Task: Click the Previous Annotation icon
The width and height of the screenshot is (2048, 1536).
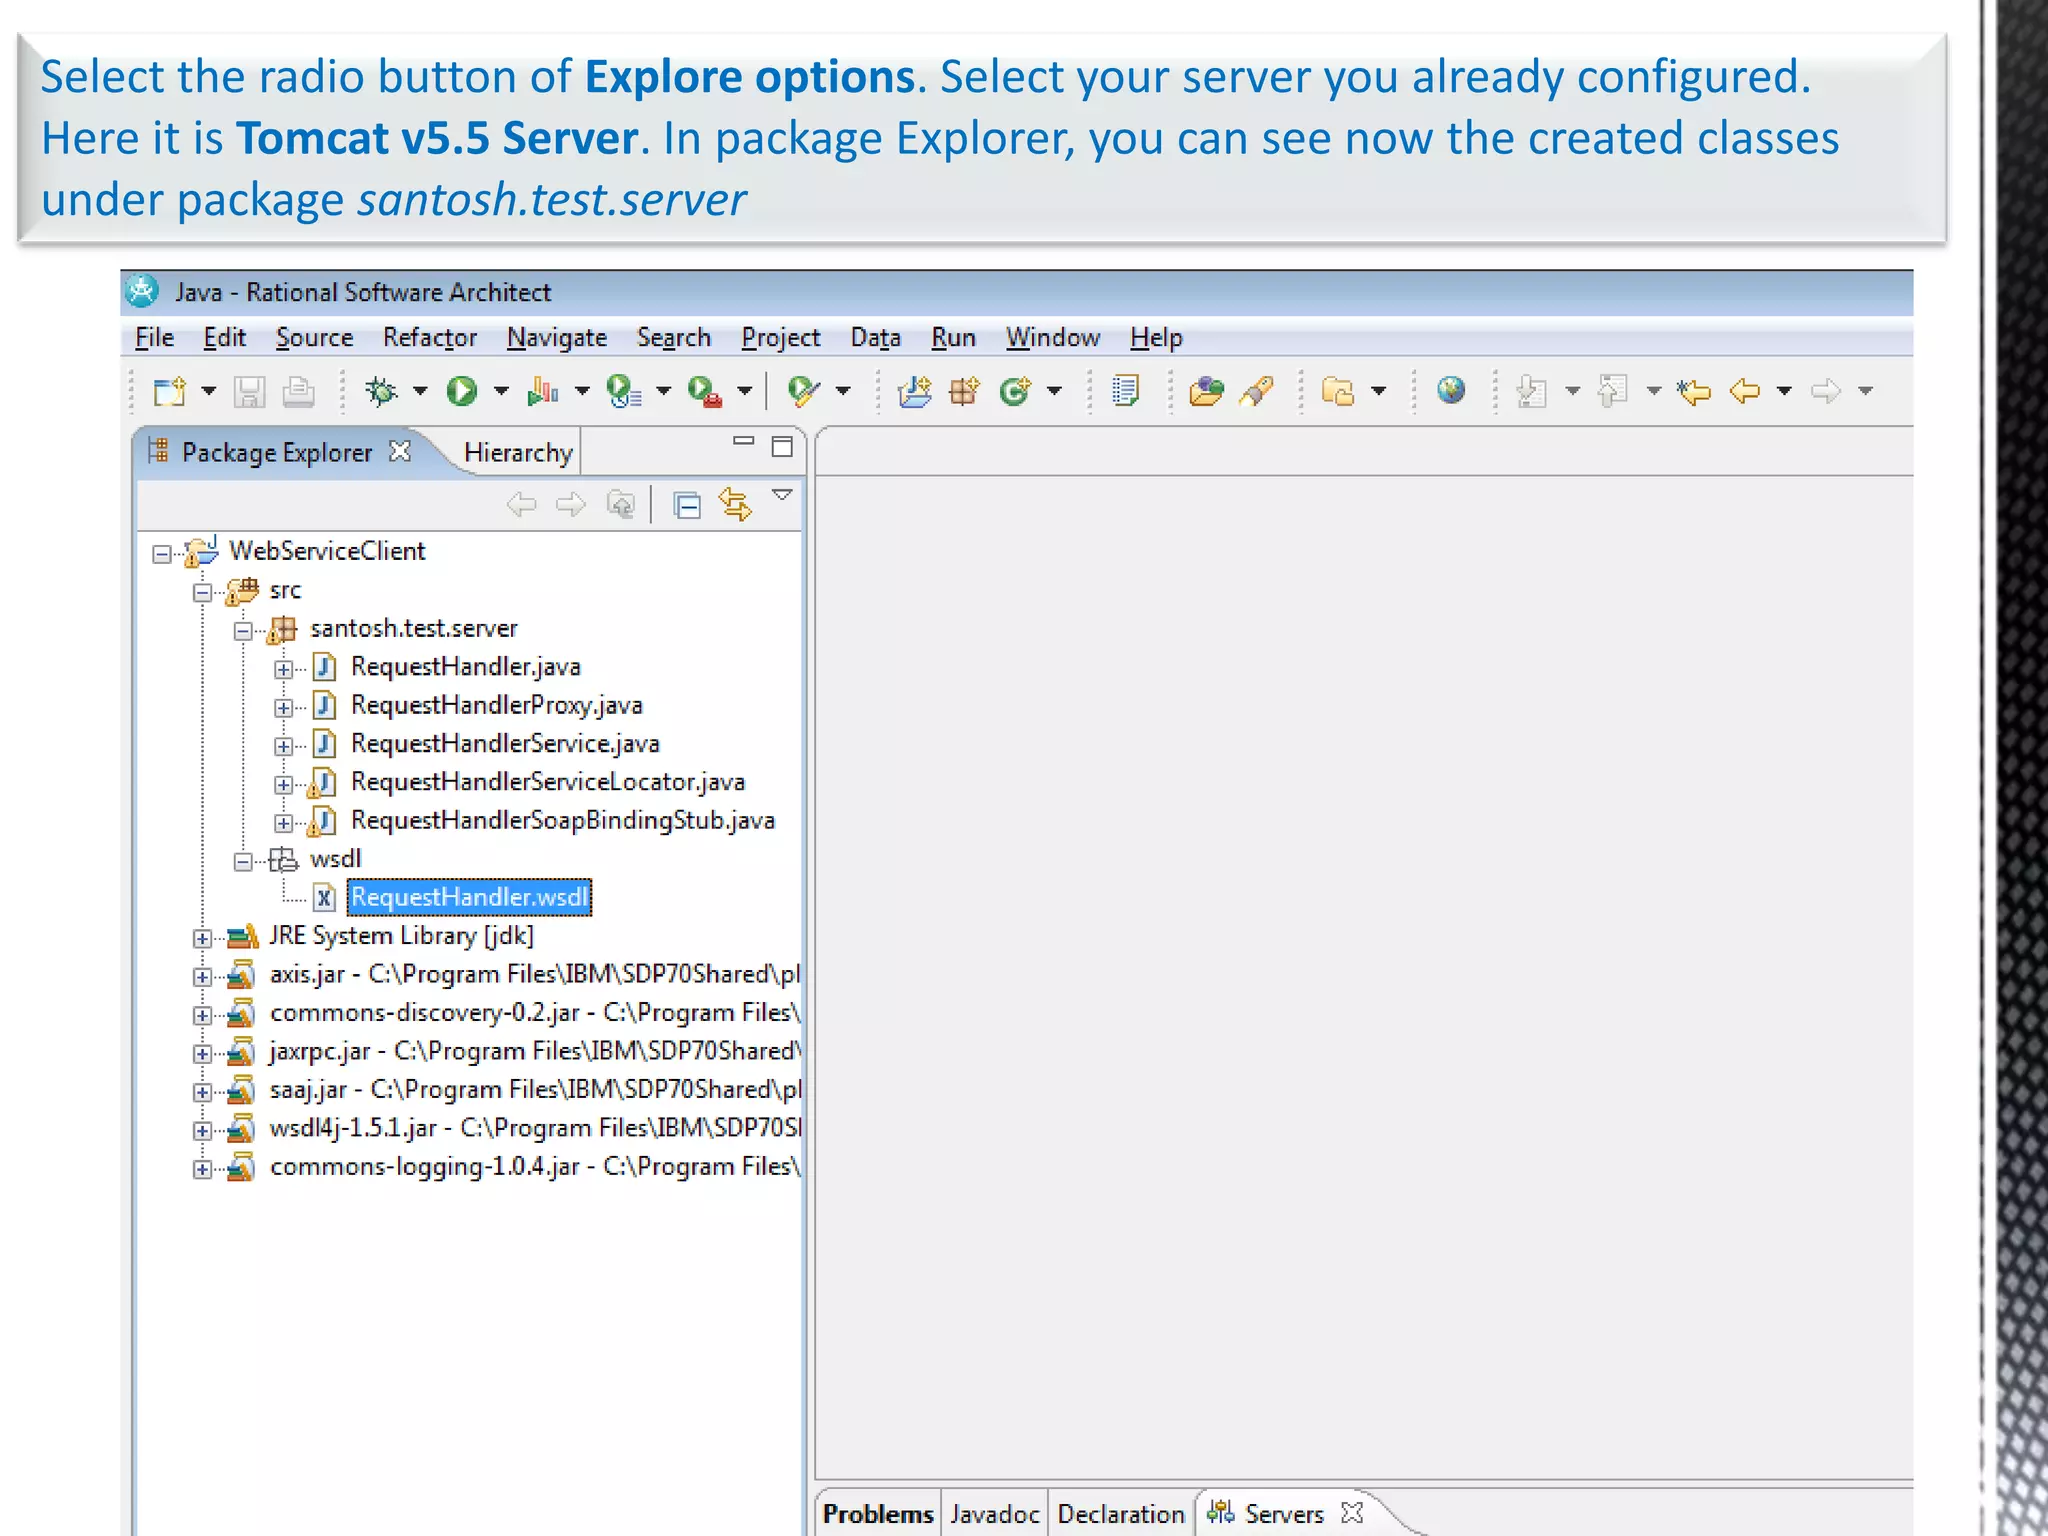Action: click(x=1612, y=391)
